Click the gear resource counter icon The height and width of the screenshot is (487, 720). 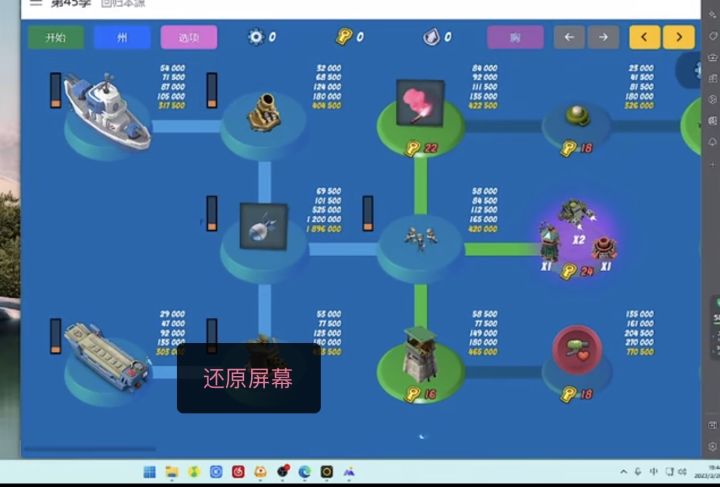(x=256, y=37)
